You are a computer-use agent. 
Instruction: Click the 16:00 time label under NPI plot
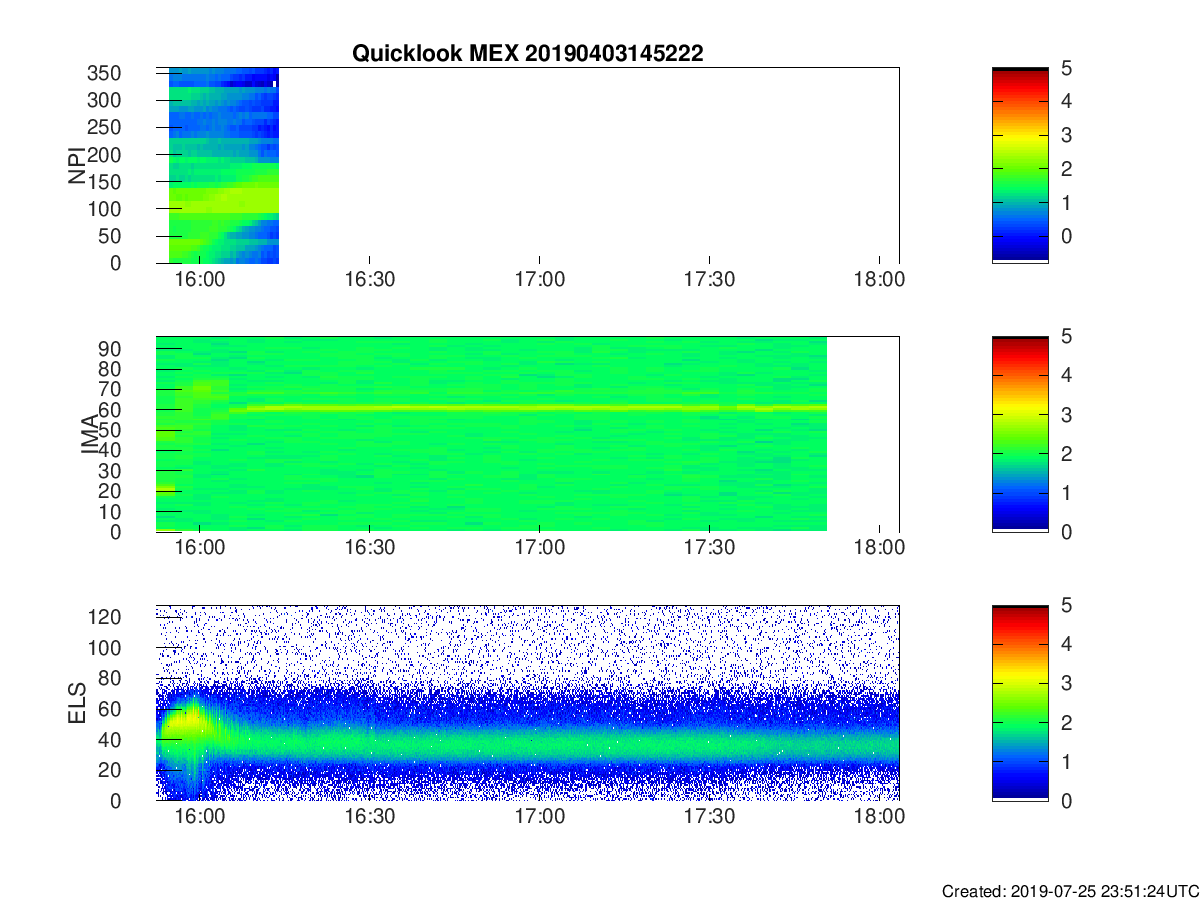click(200, 279)
